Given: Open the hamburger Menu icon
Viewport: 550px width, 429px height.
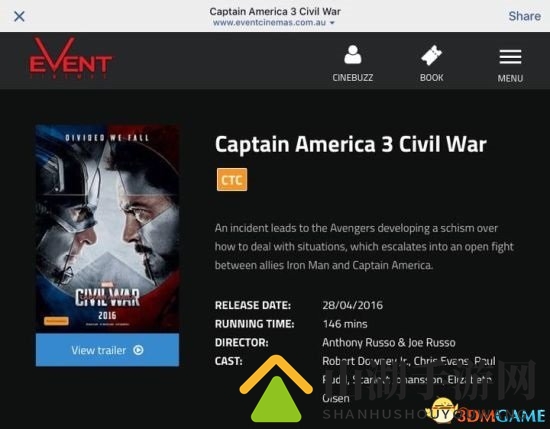Looking at the screenshot, I should (x=510, y=57).
